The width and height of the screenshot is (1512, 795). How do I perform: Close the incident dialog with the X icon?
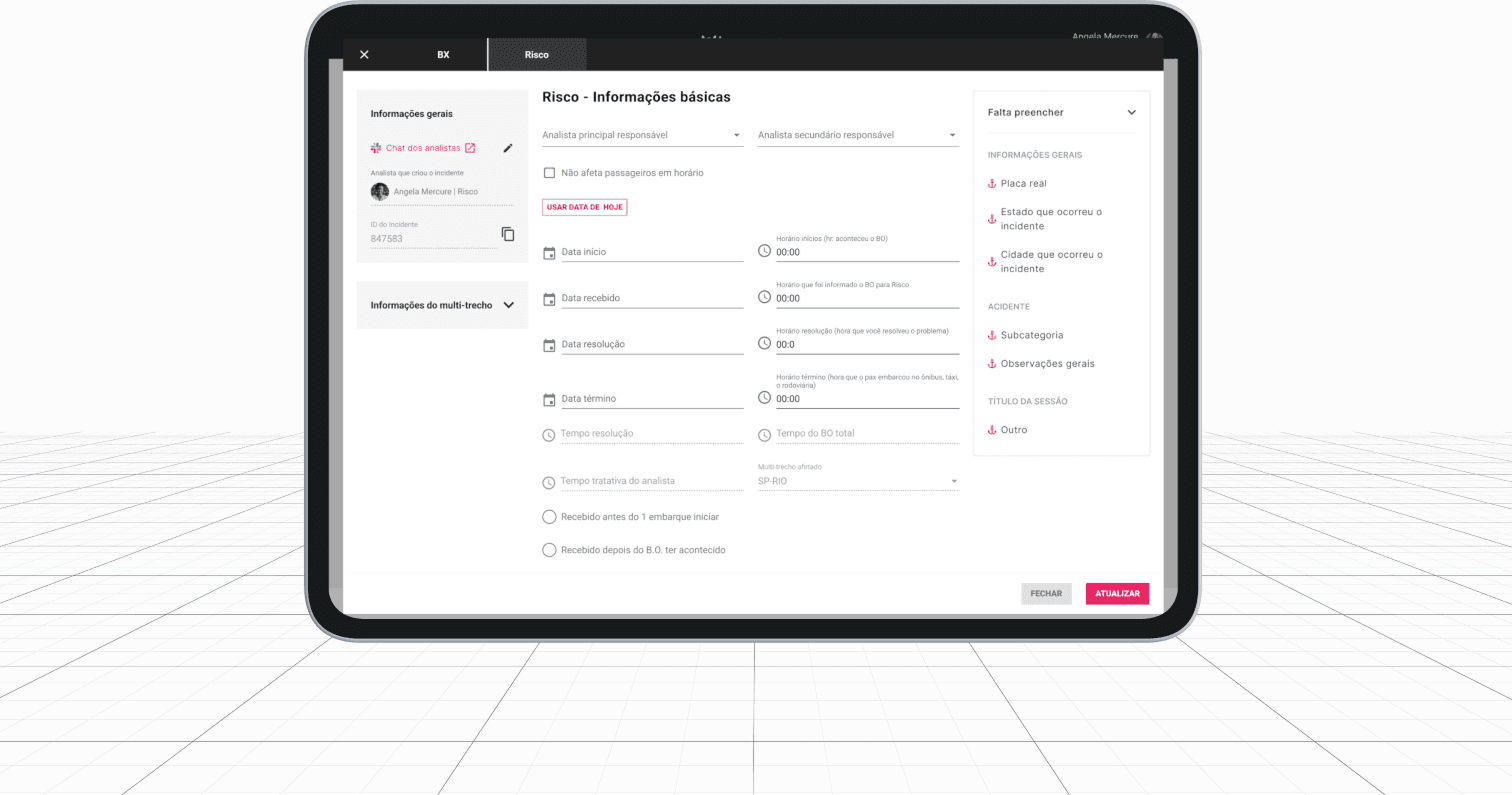tap(364, 55)
